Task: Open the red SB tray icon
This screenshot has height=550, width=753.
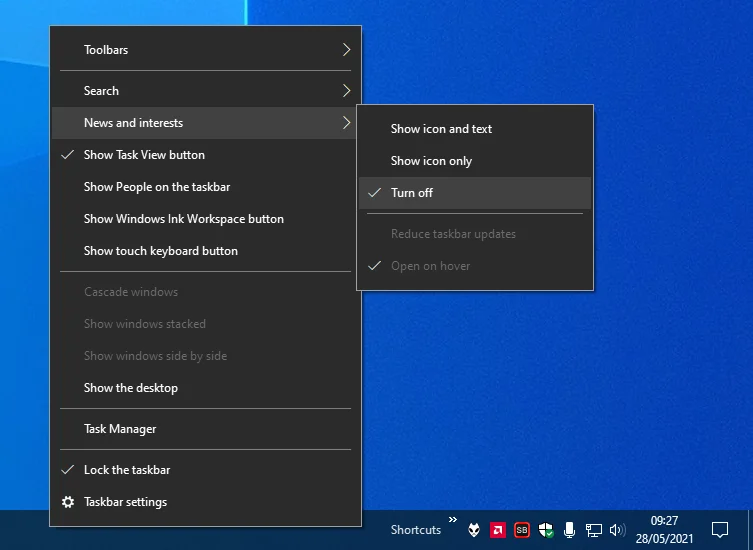Action: (522, 530)
